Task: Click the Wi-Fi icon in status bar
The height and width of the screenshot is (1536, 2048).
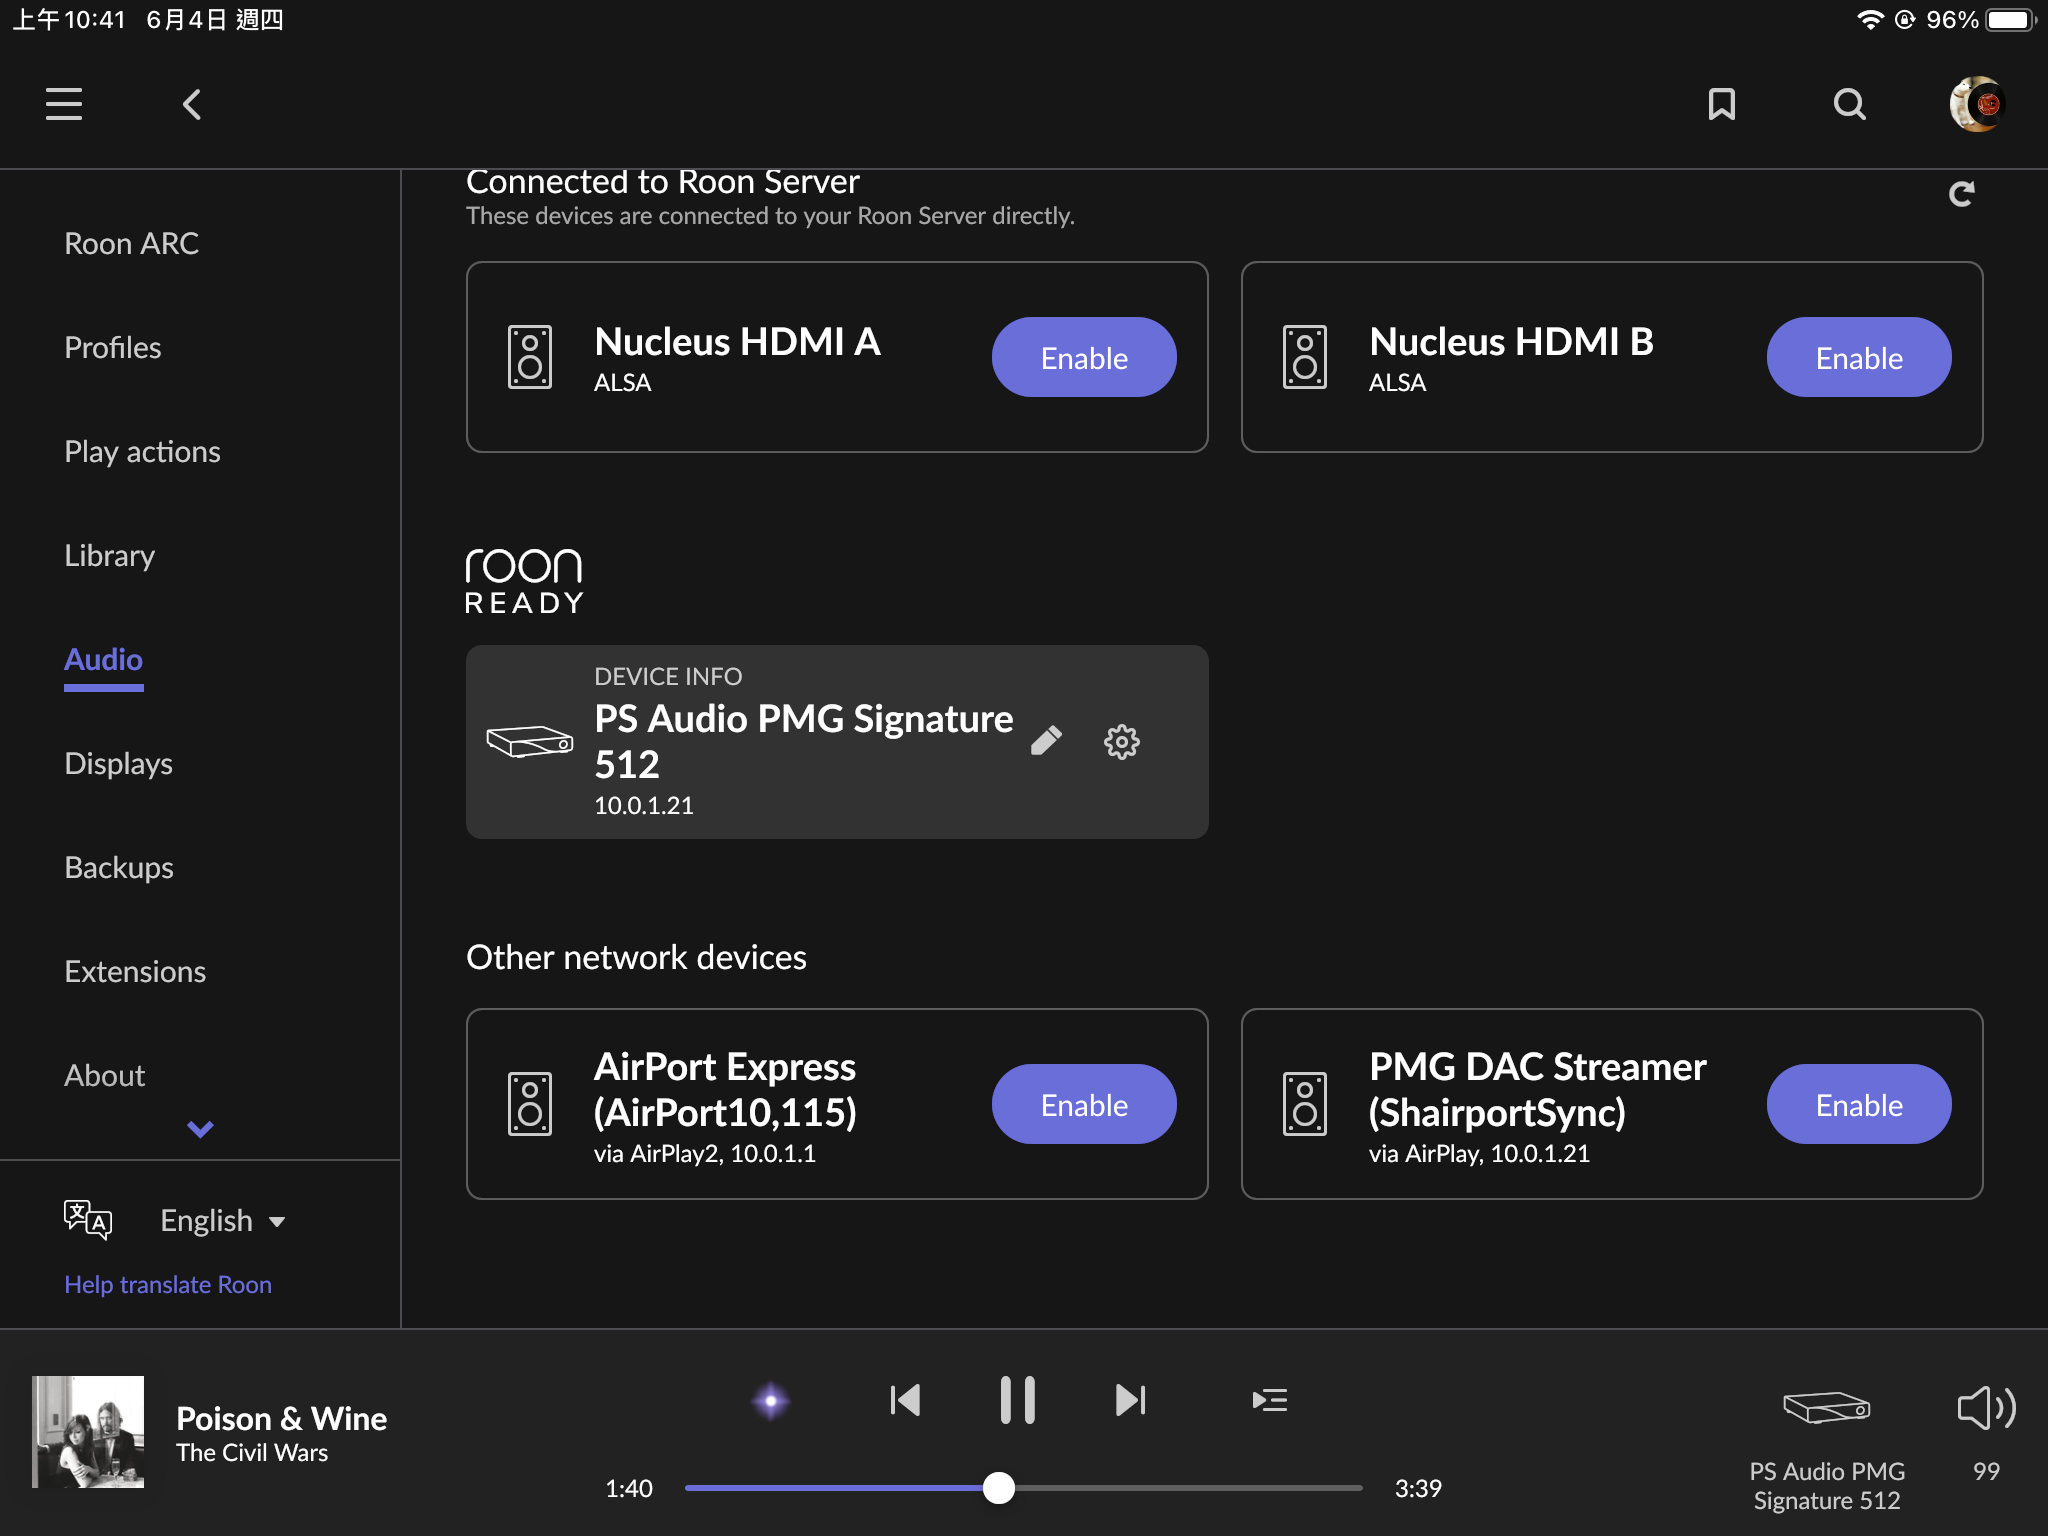Action: point(1870,20)
